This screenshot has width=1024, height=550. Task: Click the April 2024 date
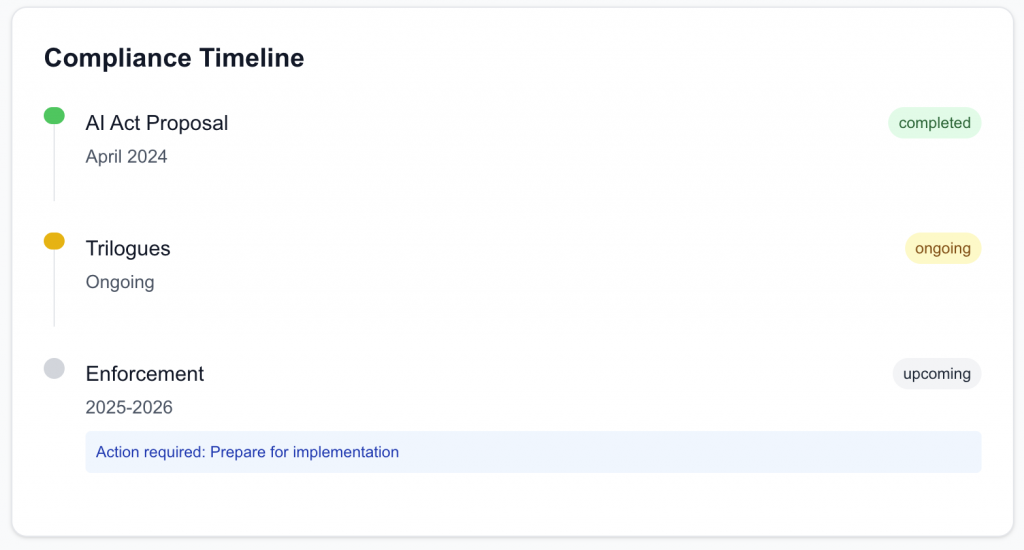coord(127,157)
